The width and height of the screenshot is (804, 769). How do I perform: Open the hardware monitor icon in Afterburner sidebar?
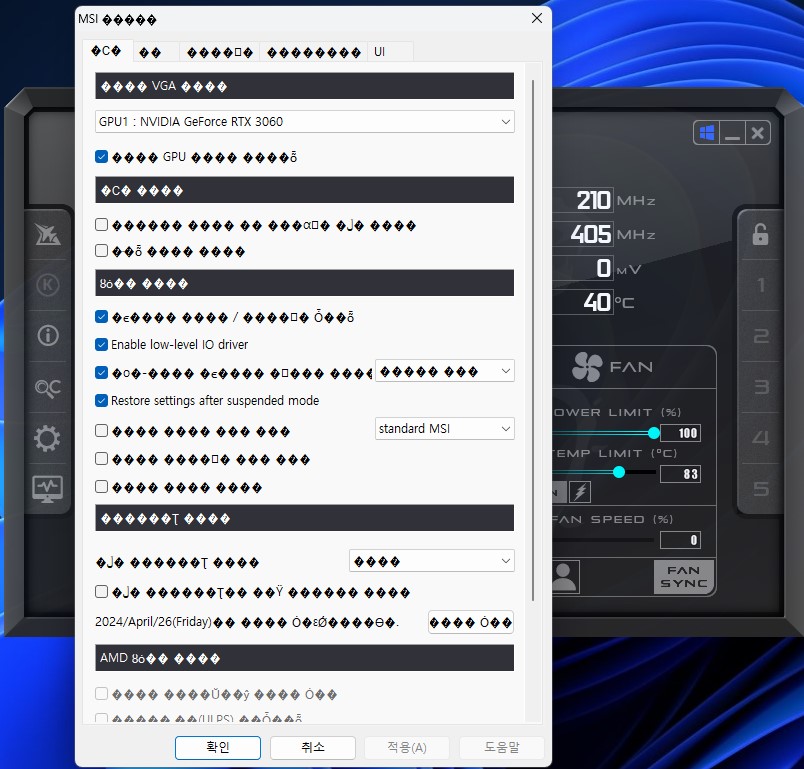48,489
